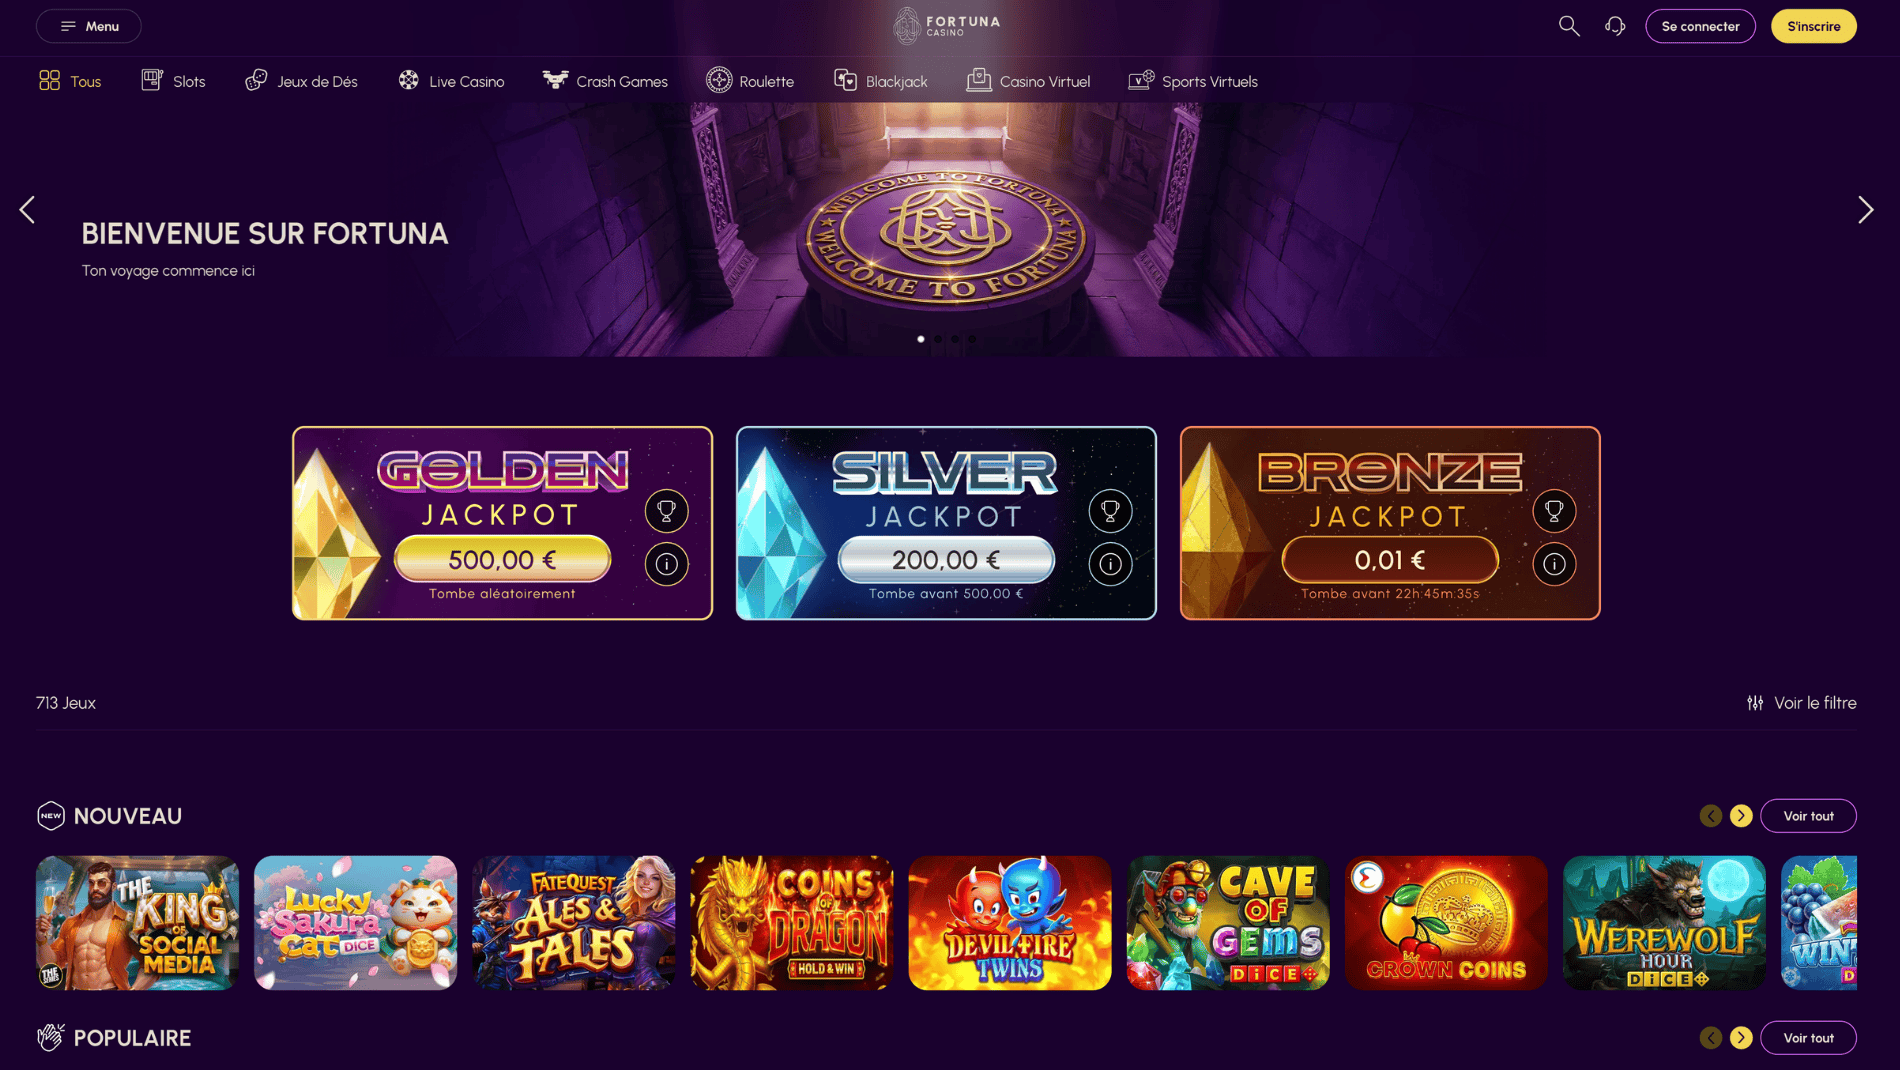This screenshot has height=1070, width=1900.
Task: Open Voir le filtre panel
Action: point(1801,703)
